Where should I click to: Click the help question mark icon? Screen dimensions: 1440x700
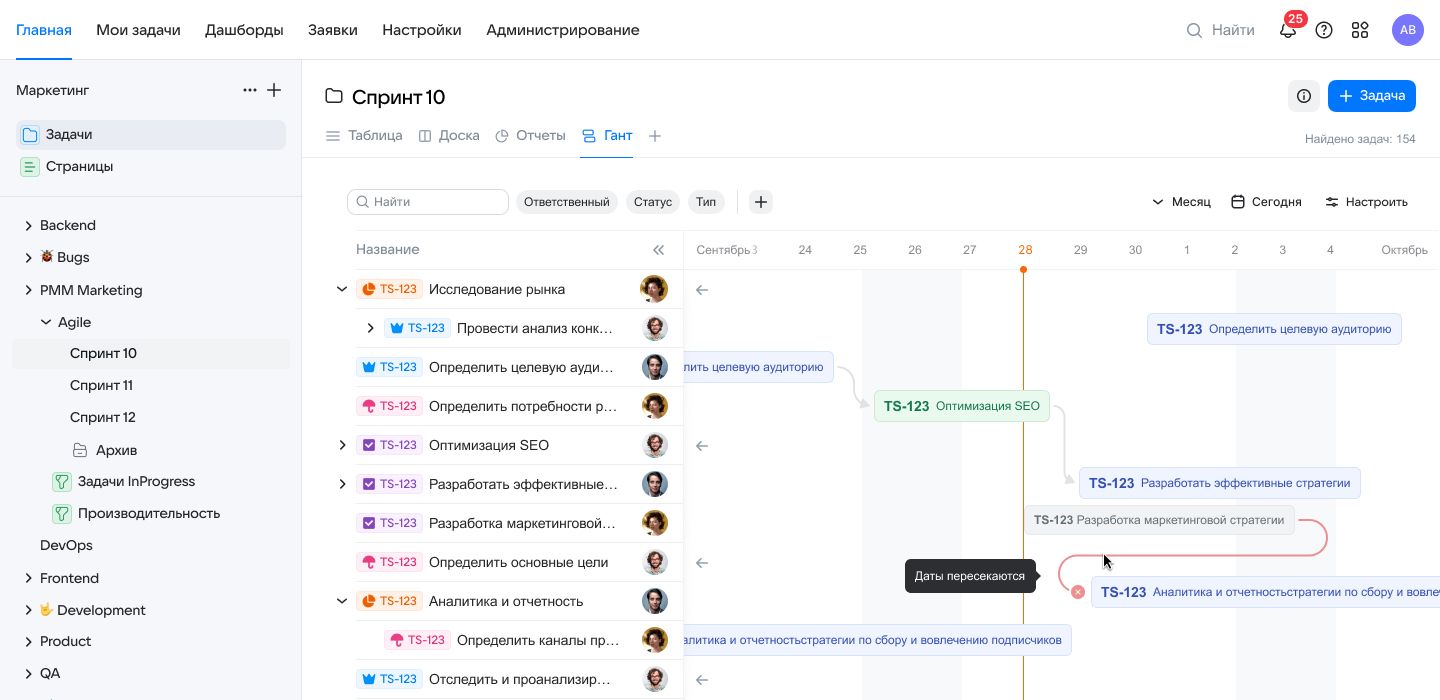click(1324, 30)
